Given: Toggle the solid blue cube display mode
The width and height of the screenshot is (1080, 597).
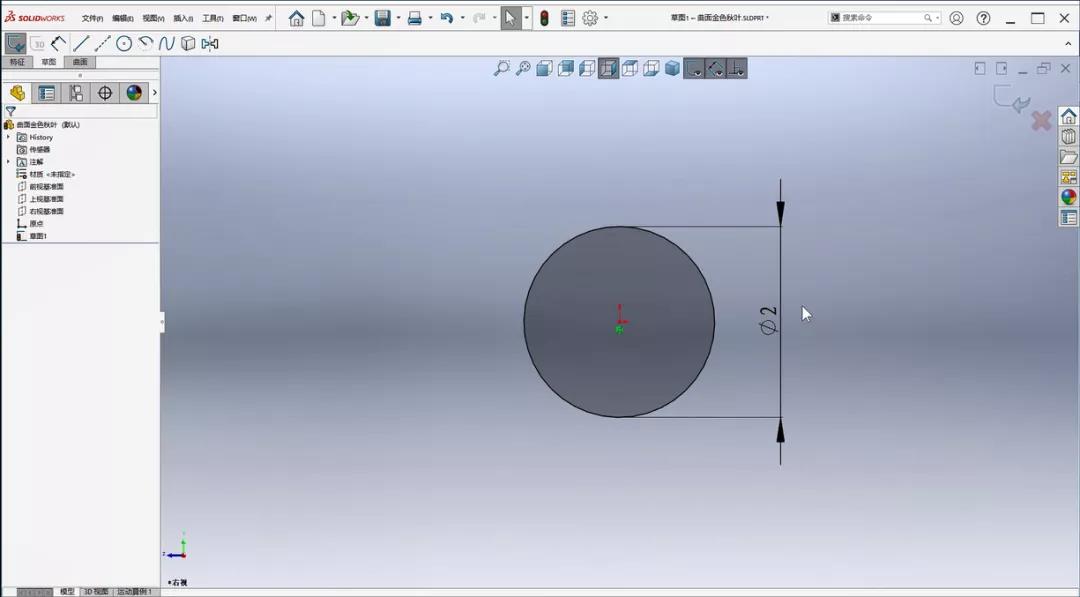Looking at the screenshot, I should tap(673, 68).
